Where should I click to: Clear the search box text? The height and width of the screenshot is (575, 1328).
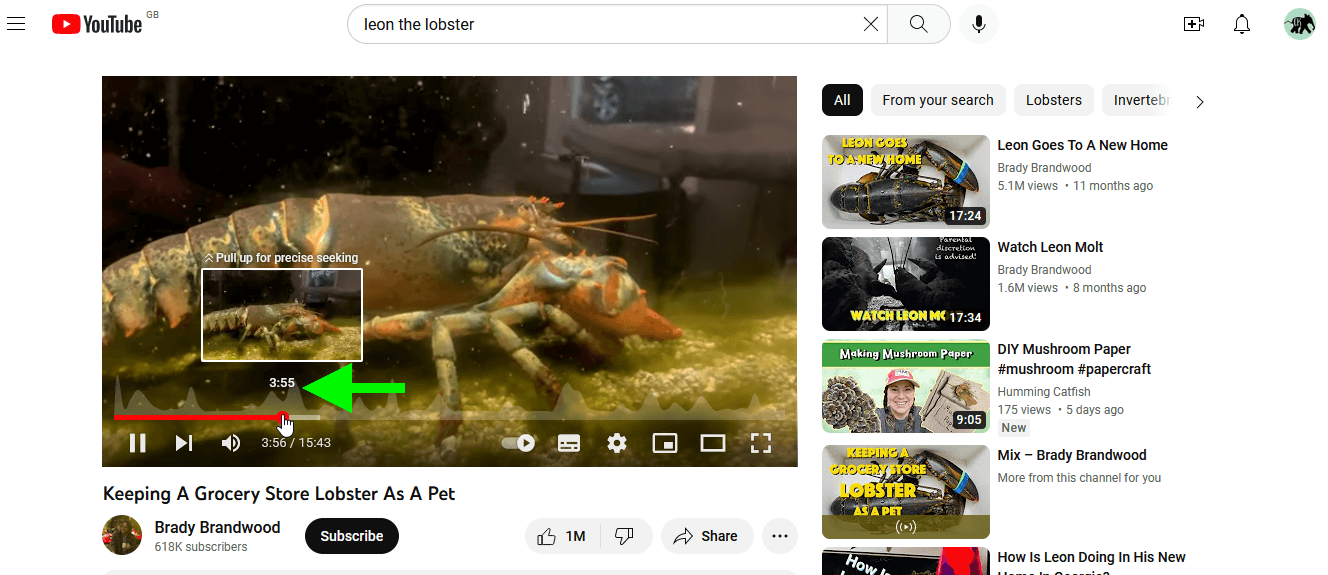click(x=871, y=24)
